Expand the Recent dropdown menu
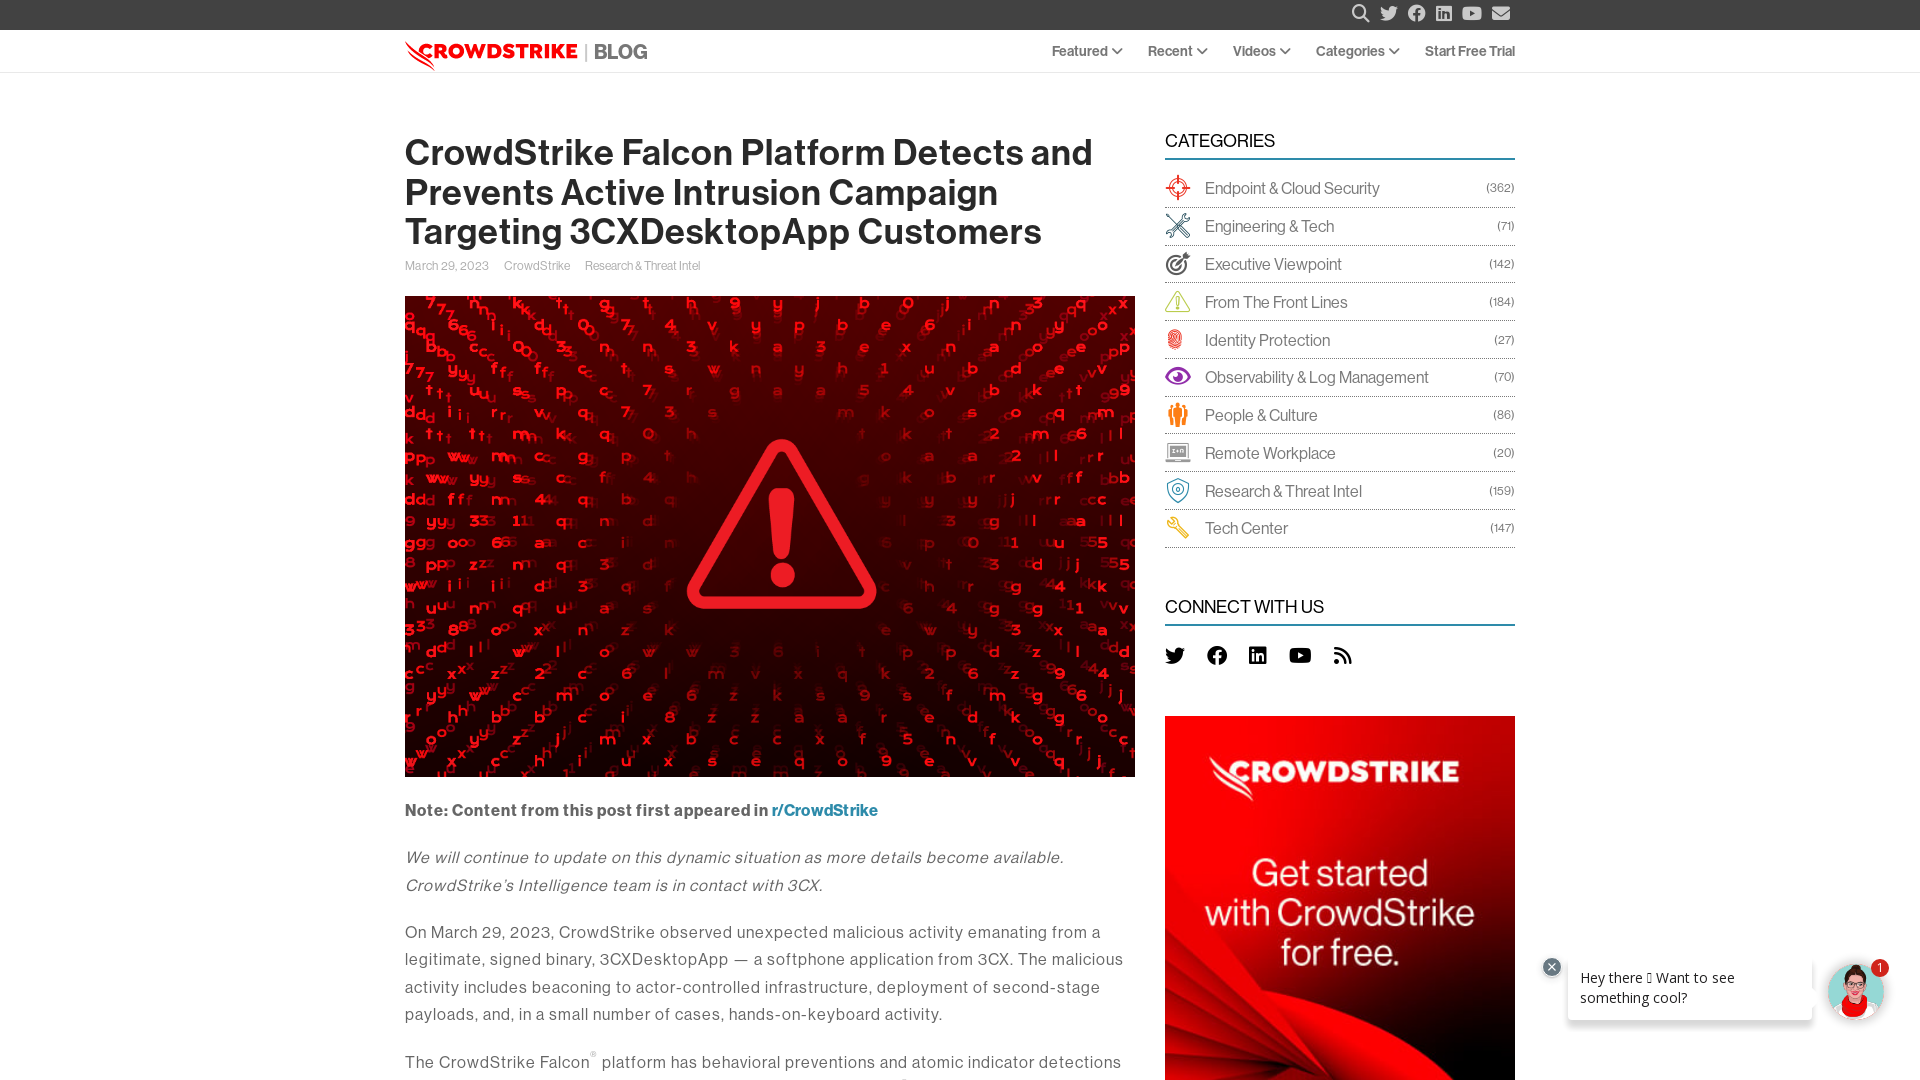 point(1176,50)
